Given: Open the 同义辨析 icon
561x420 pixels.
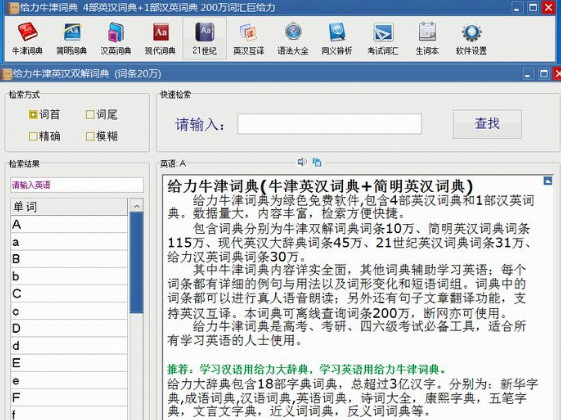Looking at the screenshot, I should coord(337,38).
